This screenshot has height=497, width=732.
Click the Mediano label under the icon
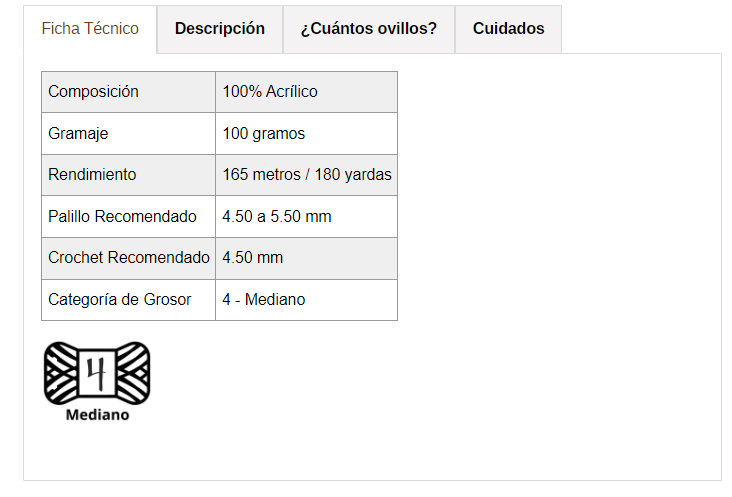pyautogui.click(x=97, y=415)
